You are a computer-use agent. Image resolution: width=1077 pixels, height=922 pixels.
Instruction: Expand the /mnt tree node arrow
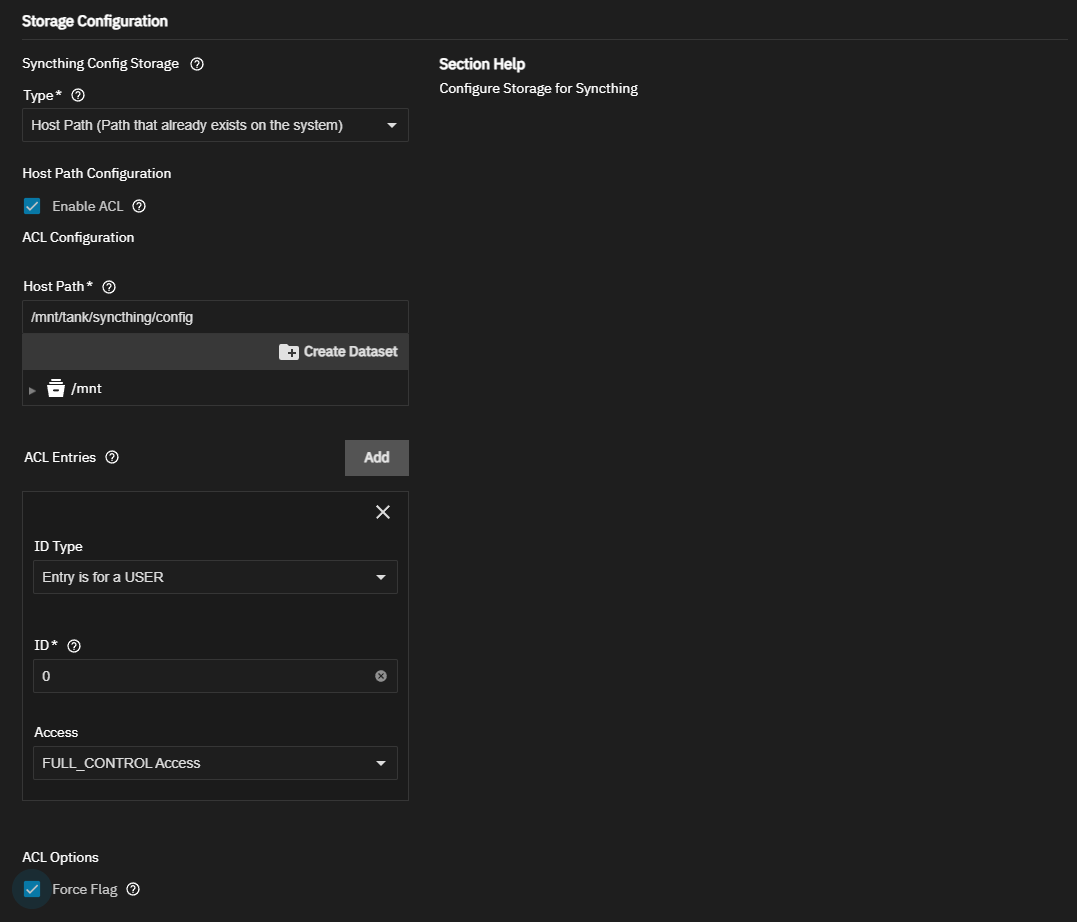[32, 390]
